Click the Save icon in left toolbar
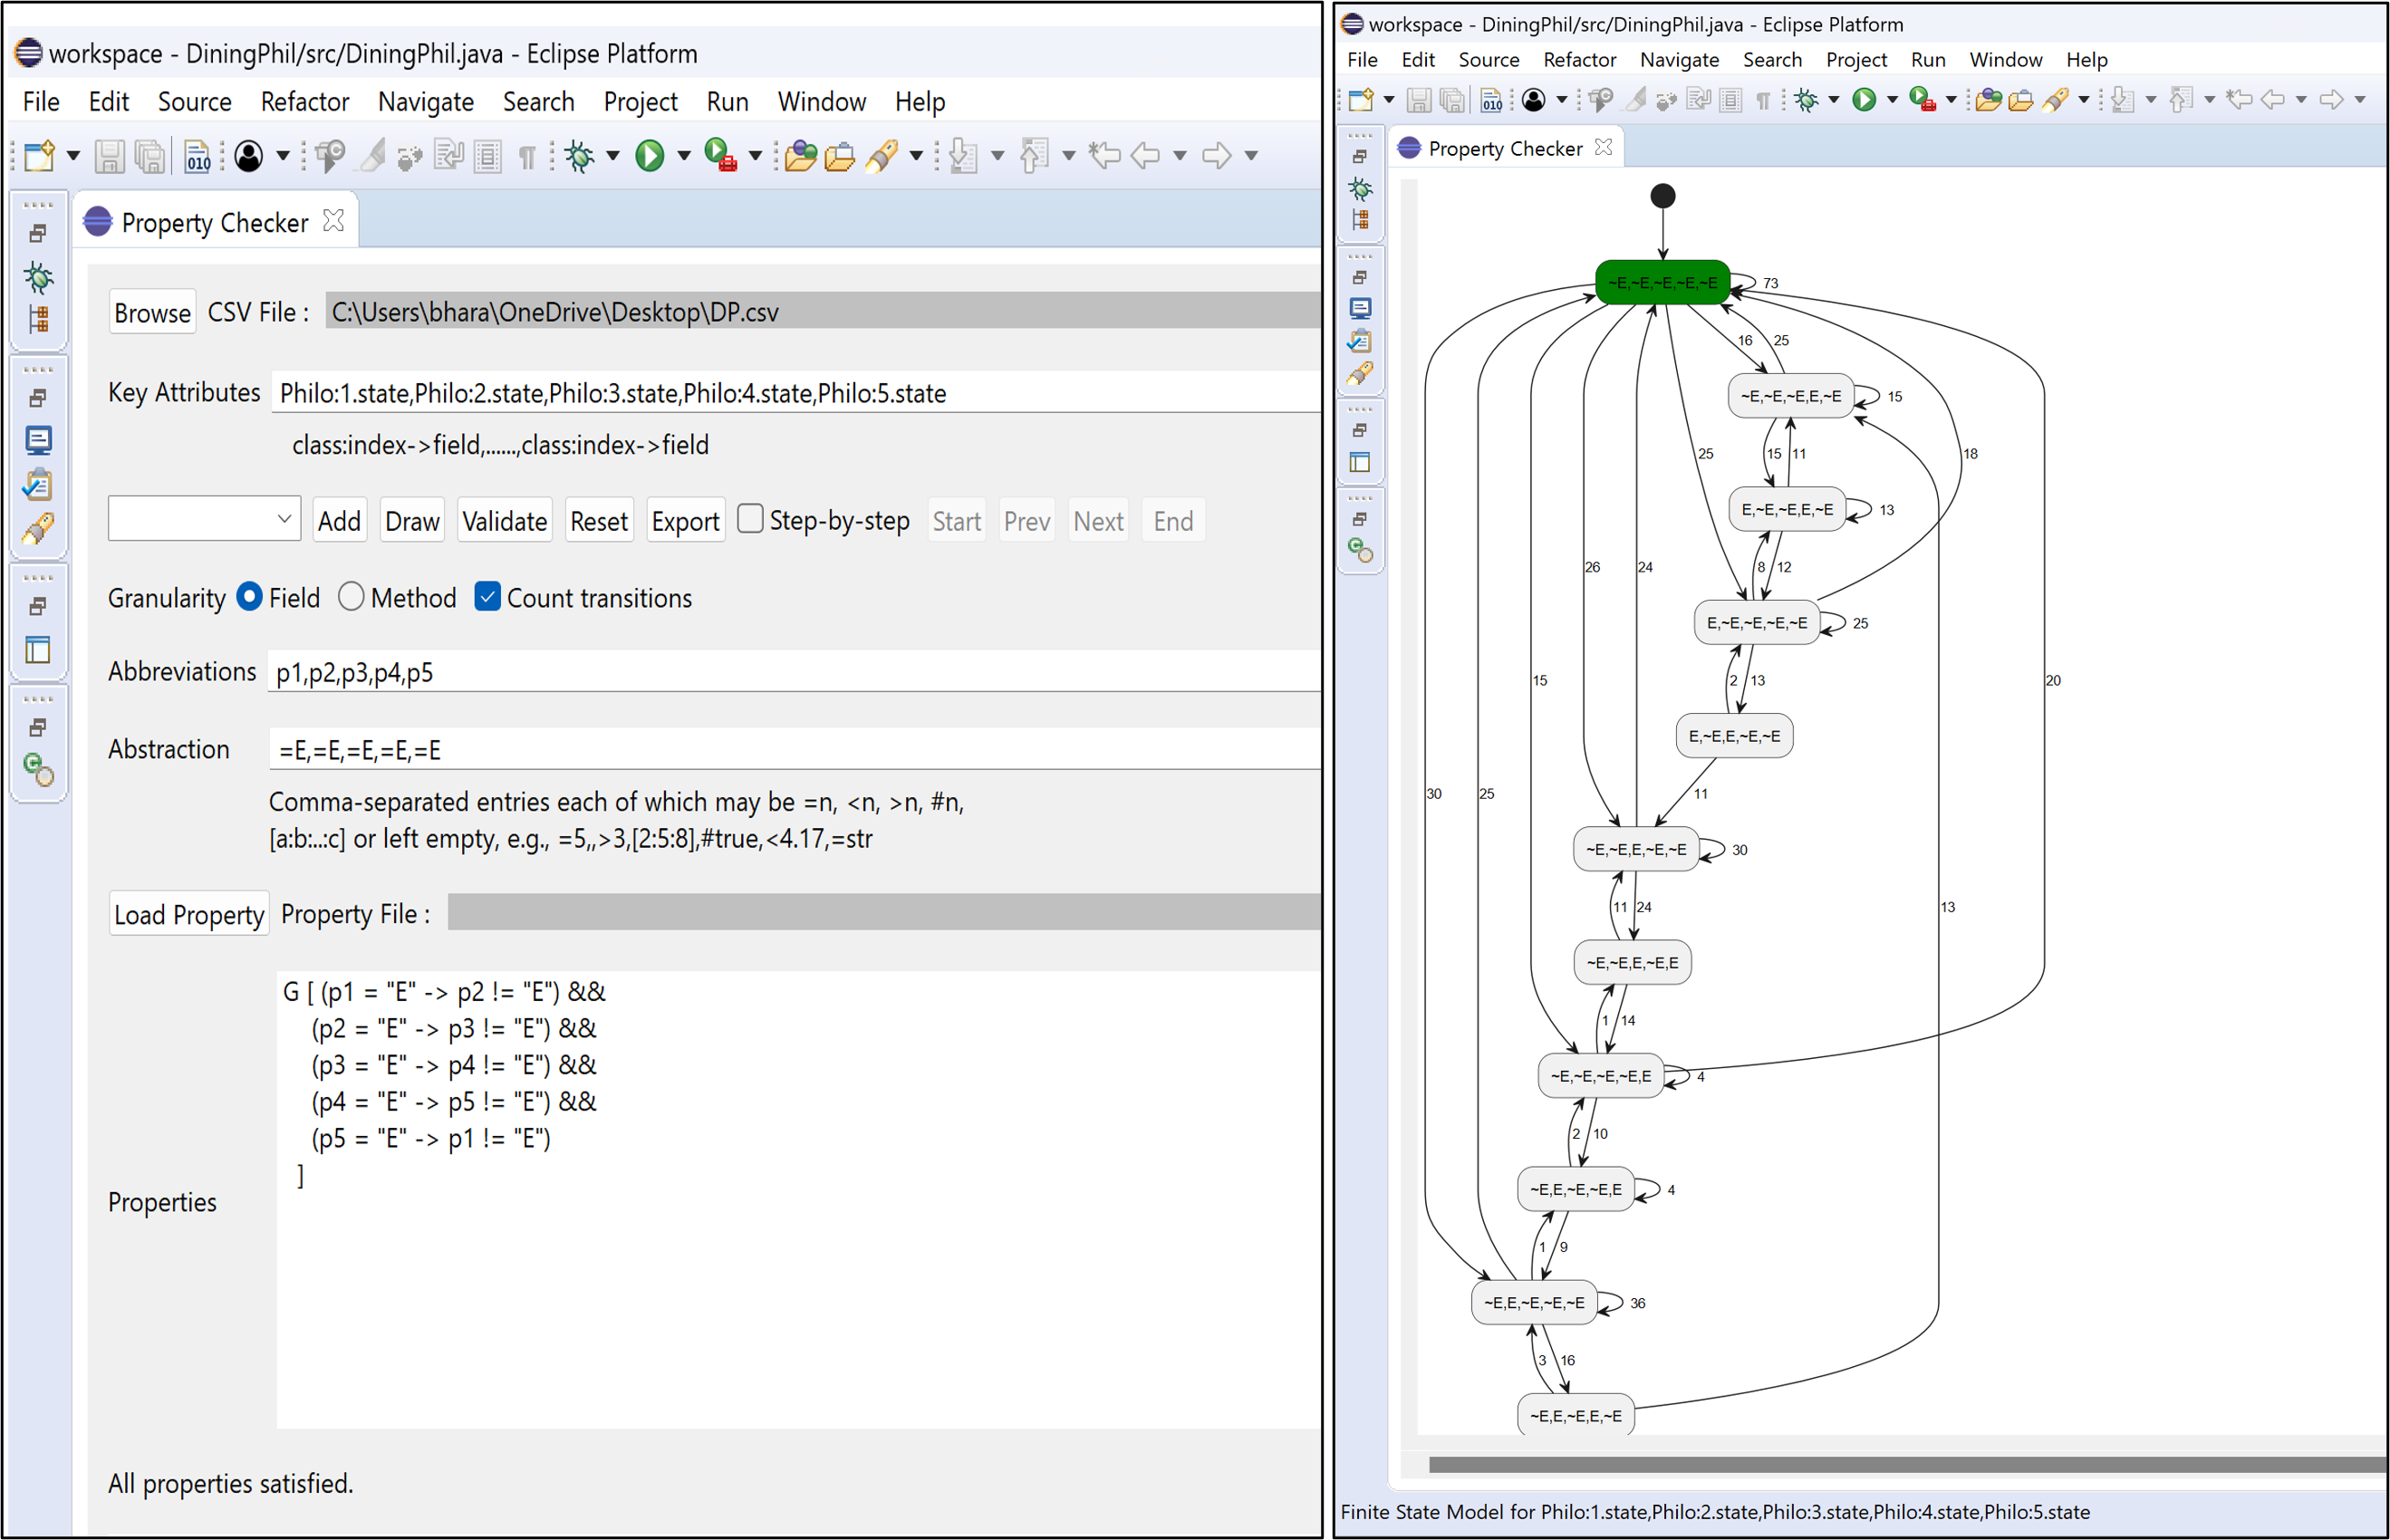 [109, 156]
